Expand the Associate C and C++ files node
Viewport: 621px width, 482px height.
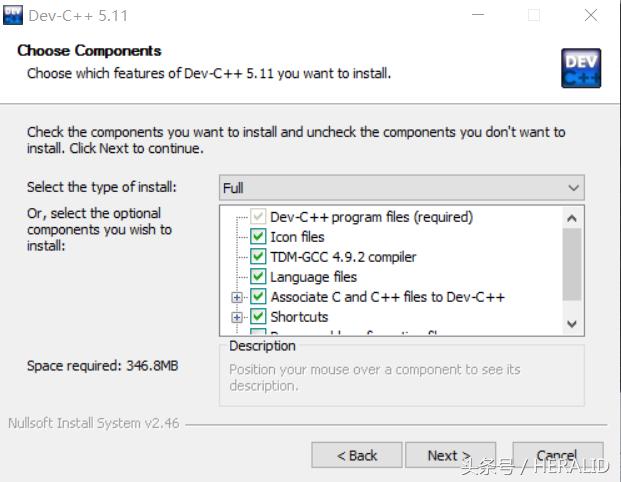point(237,297)
